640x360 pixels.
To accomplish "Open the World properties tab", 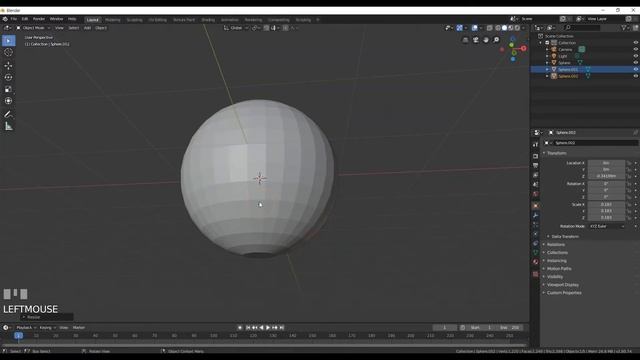I will (536, 194).
